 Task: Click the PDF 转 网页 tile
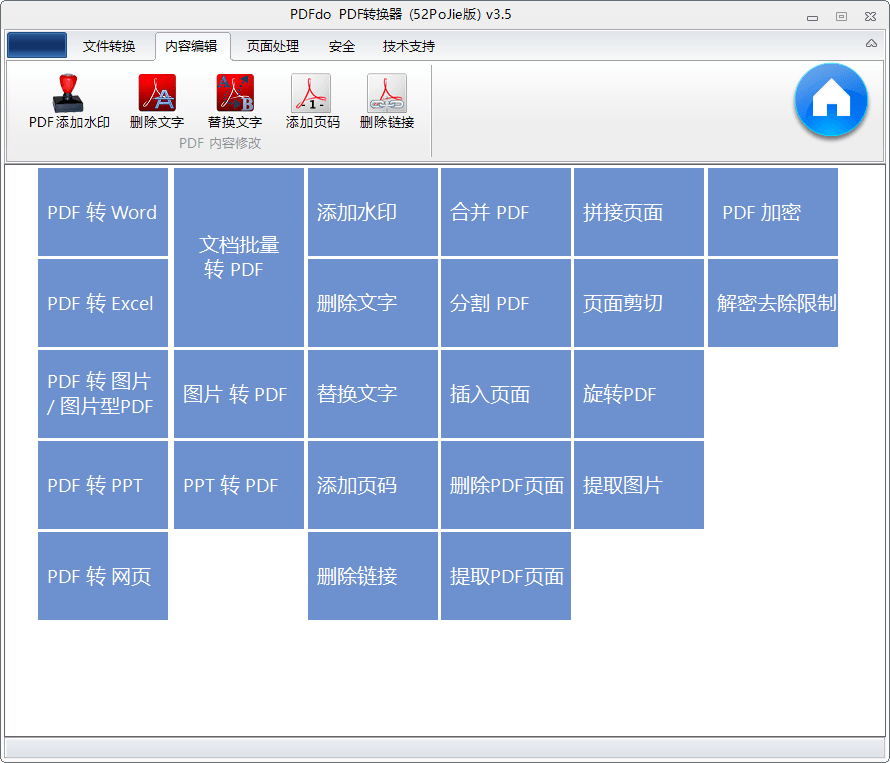[x=103, y=576]
